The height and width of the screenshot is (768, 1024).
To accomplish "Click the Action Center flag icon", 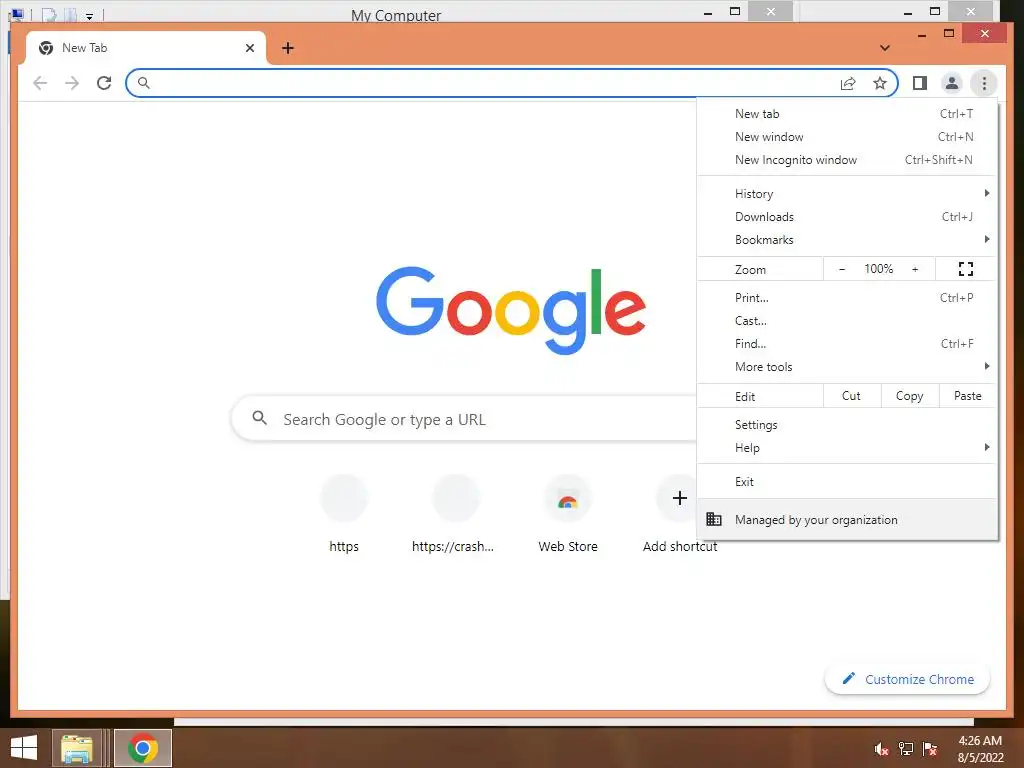I will click(x=930, y=749).
